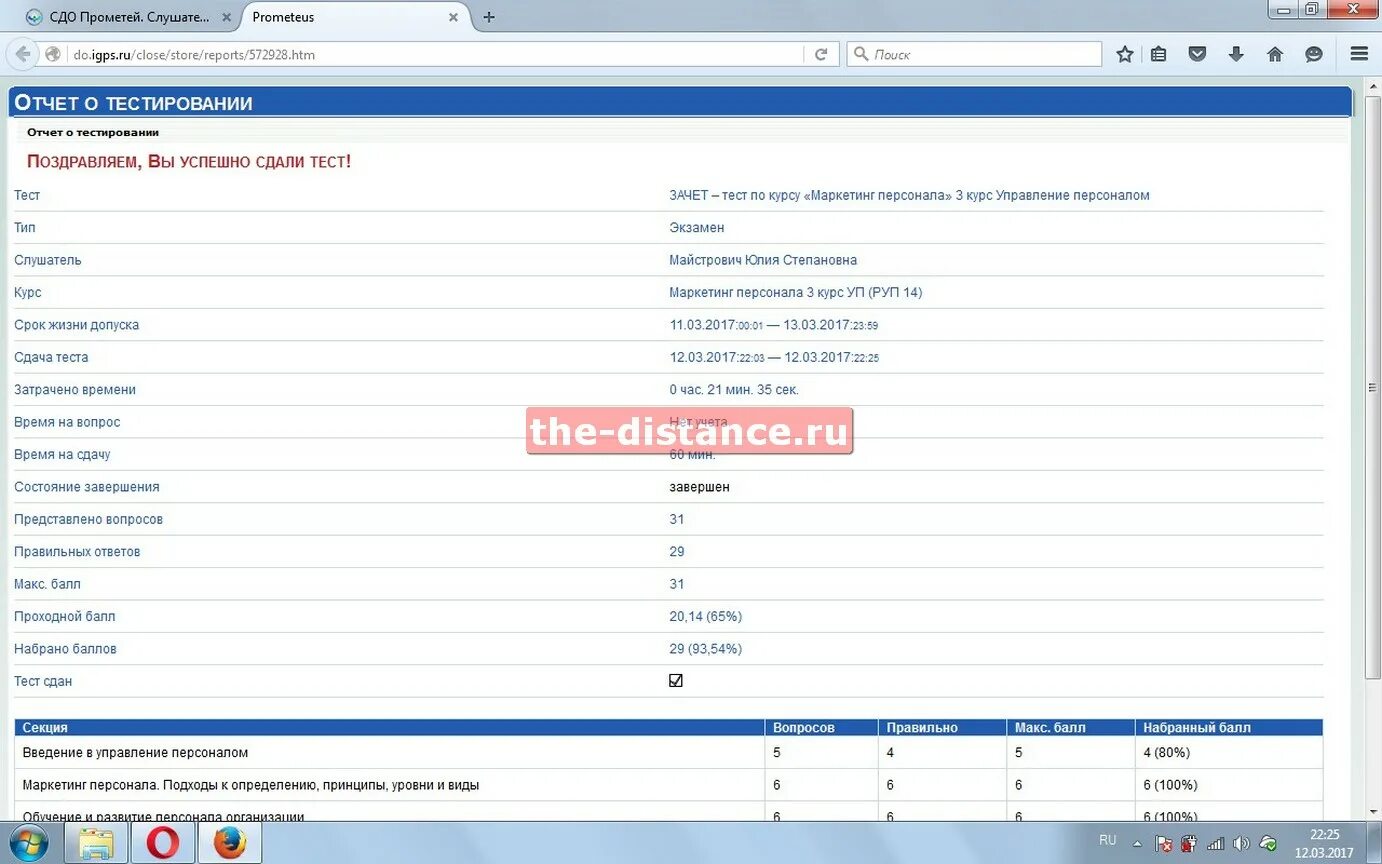
Task: Click the scored points 29 (93,54%)
Action: pos(706,649)
